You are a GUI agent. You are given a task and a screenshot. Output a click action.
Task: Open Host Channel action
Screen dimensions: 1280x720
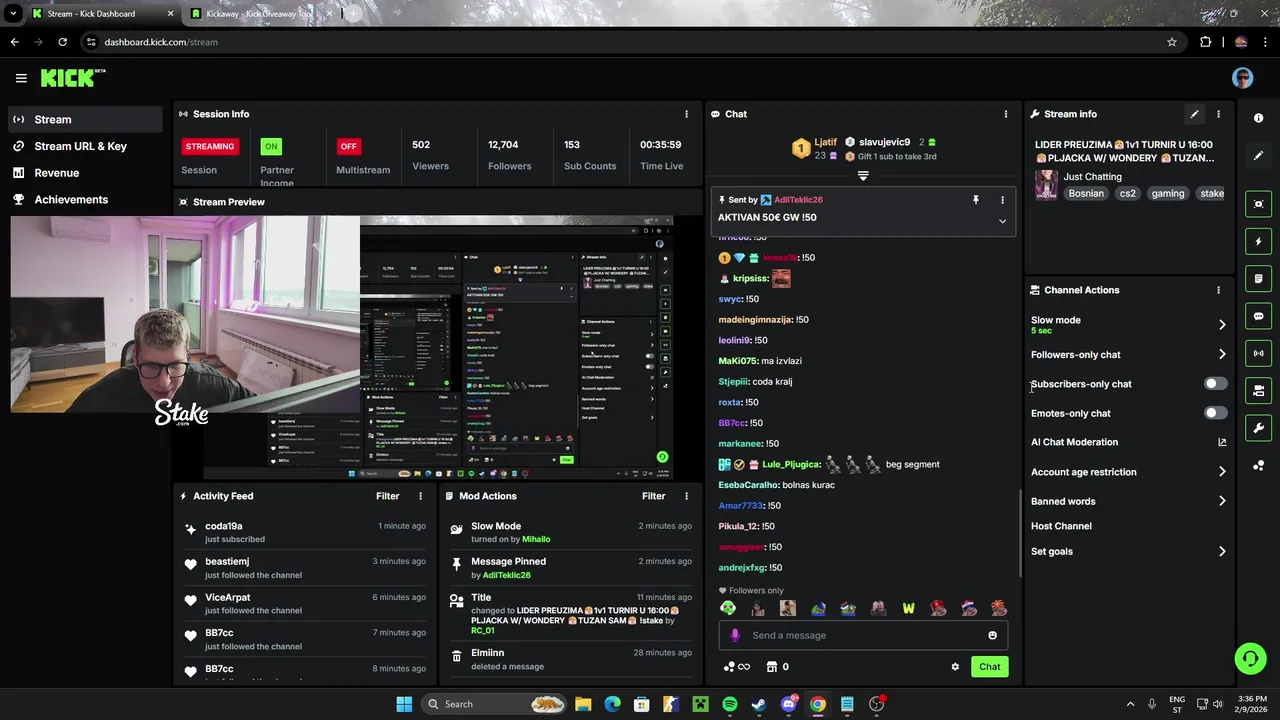pos(1061,526)
